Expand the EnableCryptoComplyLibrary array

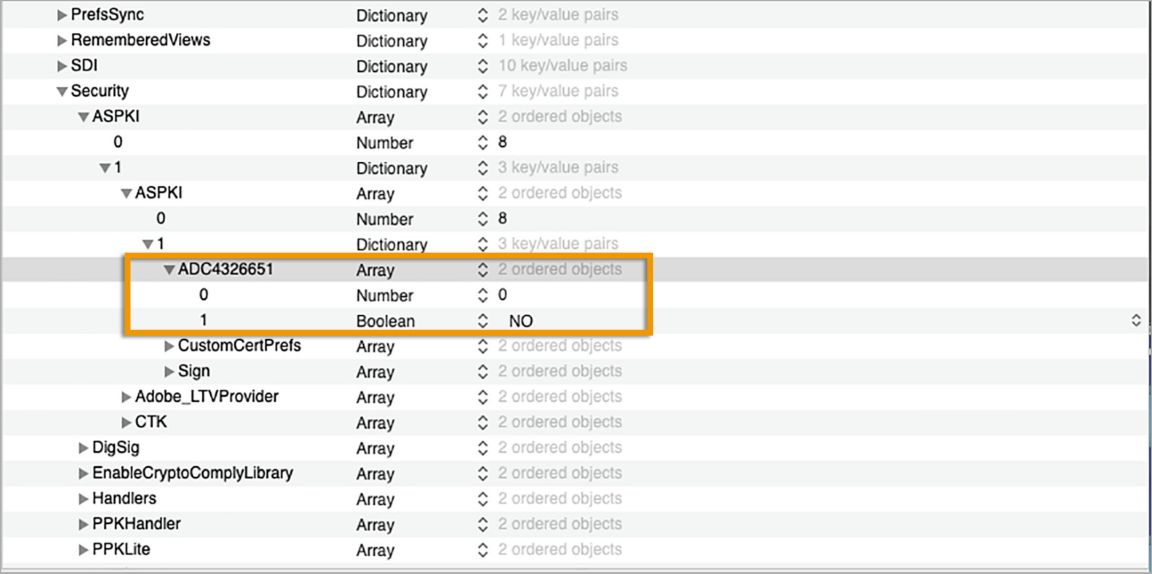pos(84,473)
